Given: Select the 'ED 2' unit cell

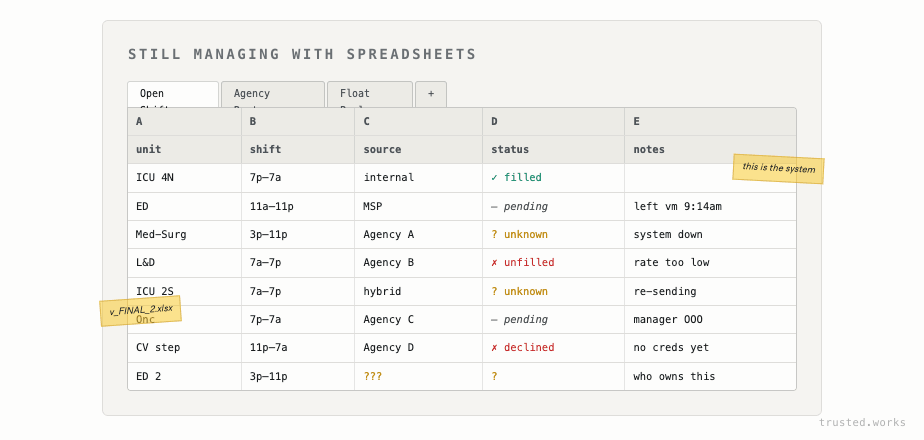Looking at the screenshot, I should (x=184, y=376).
